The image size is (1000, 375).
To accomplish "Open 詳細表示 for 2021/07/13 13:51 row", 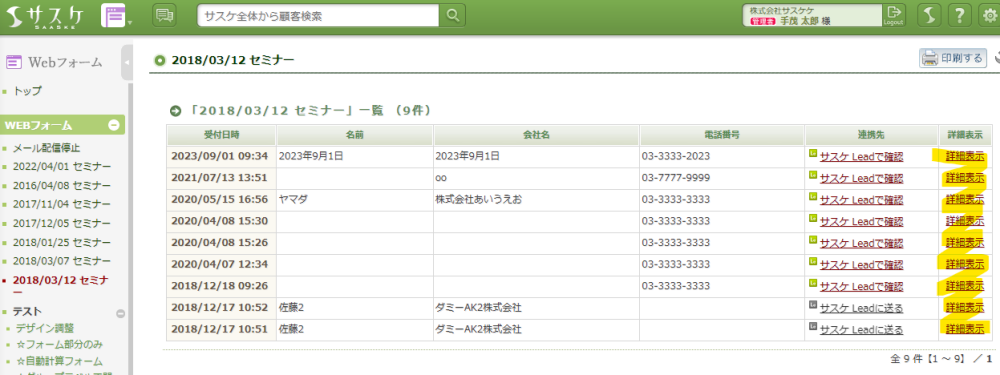I will [964, 178].
